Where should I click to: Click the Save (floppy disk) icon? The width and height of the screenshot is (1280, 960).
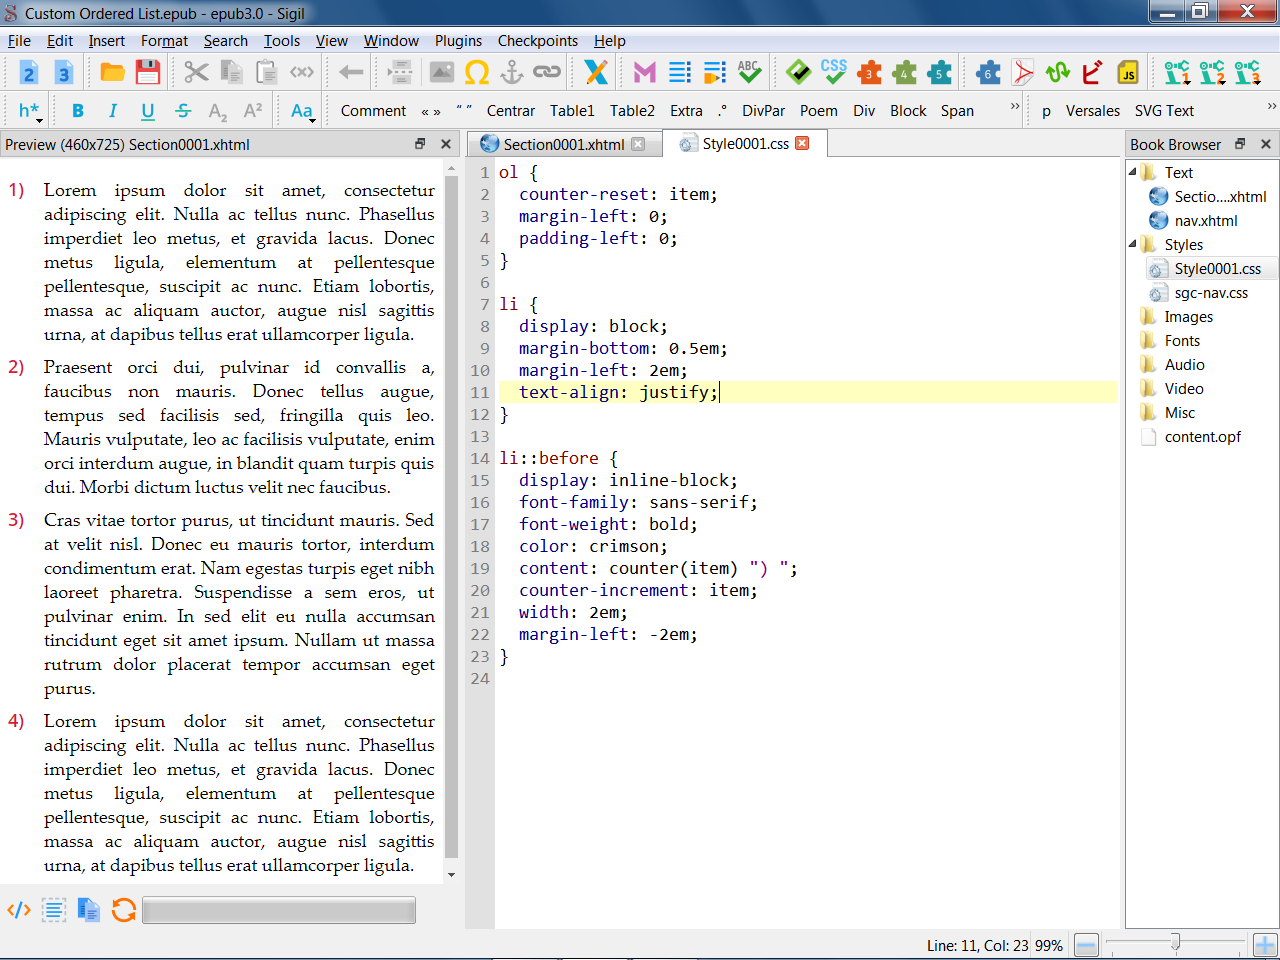[x=148, y=72]
